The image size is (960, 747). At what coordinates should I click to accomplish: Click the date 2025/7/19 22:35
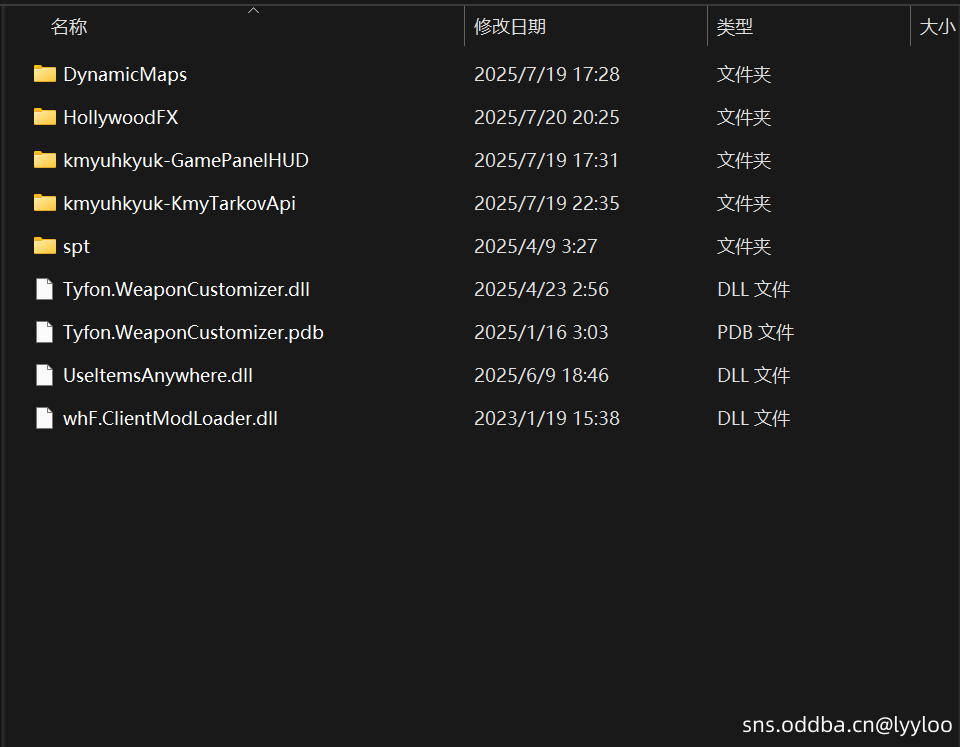pyautogui.click(x=547, y=203)
